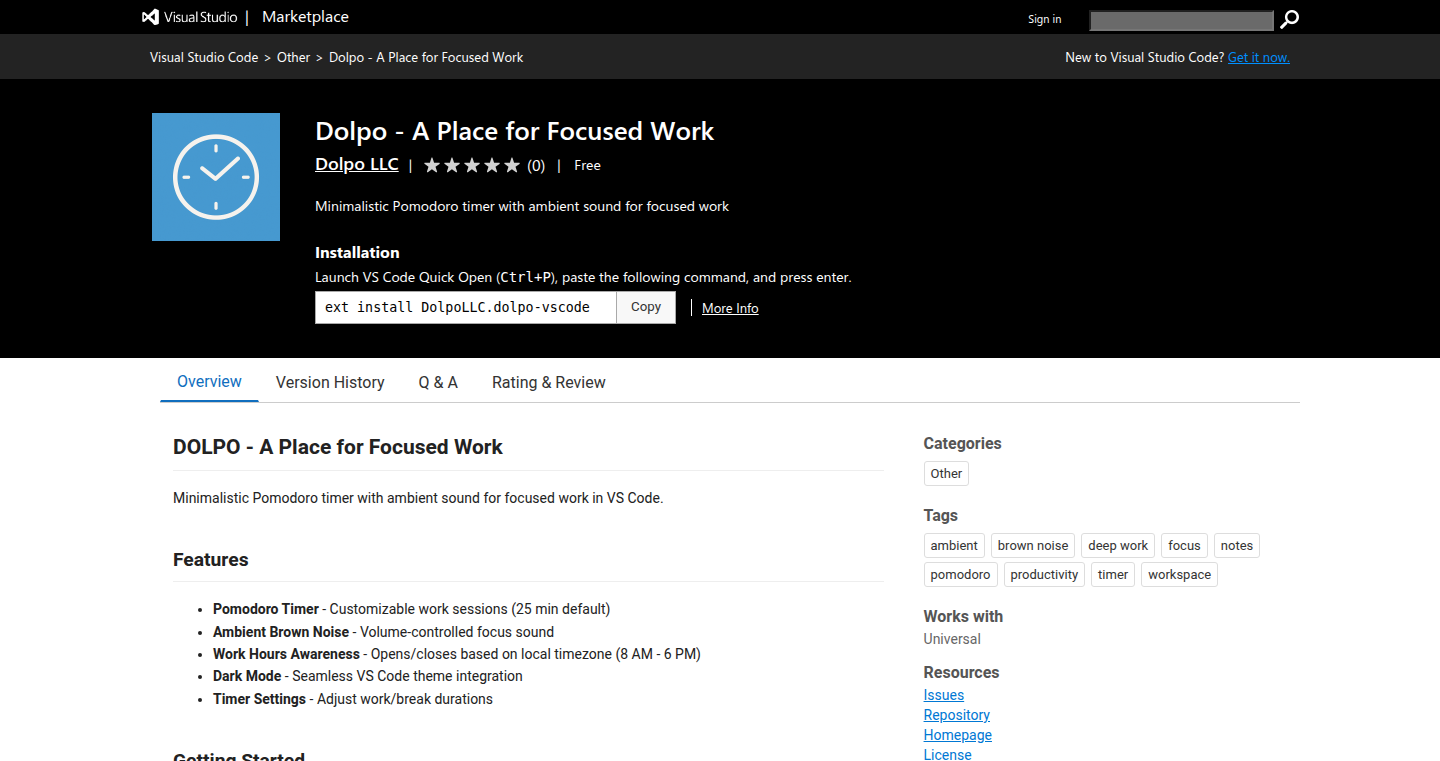Viewport: 1440px width, 761px height.
Task: Click the Get it now link
Action: pos(1259,57)
